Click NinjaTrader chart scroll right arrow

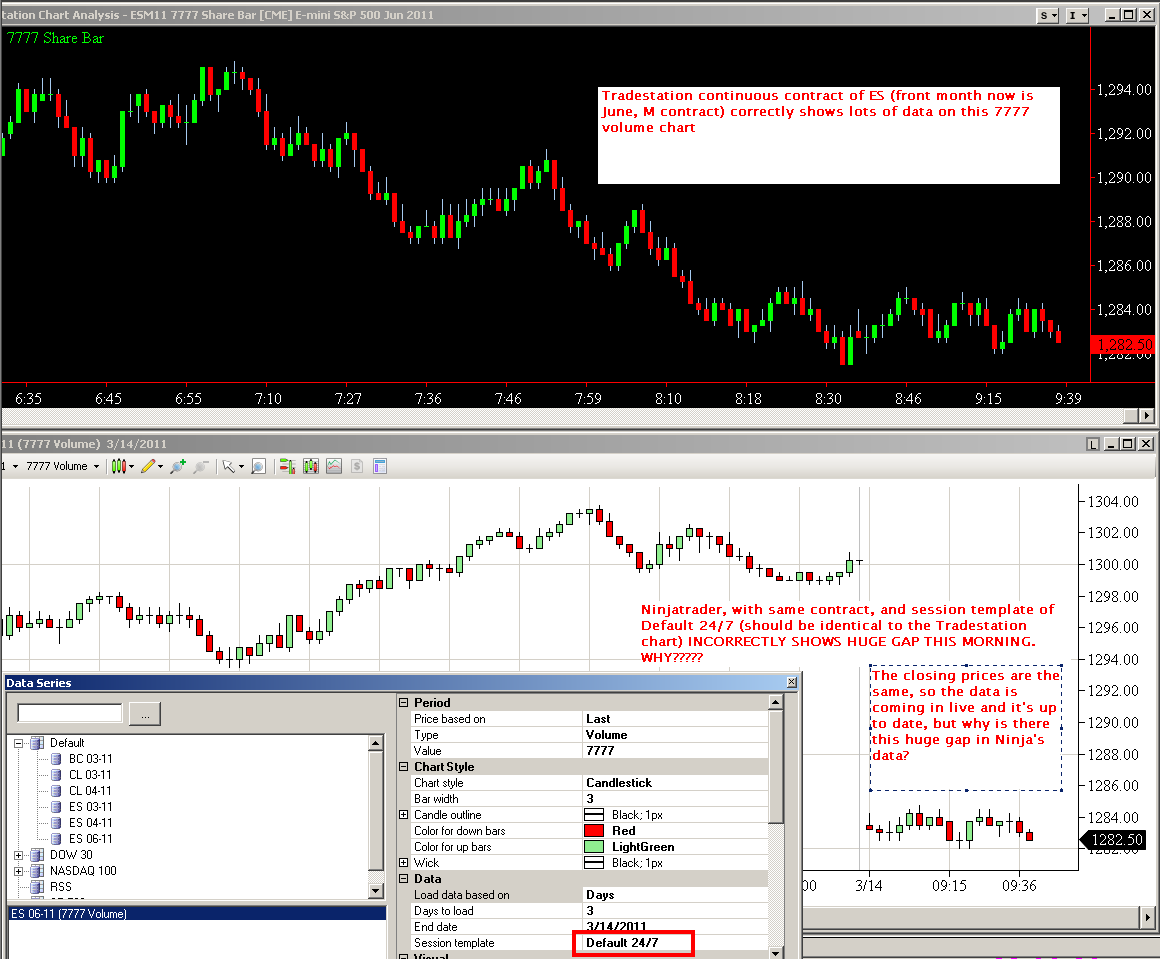coord(1147,918)
